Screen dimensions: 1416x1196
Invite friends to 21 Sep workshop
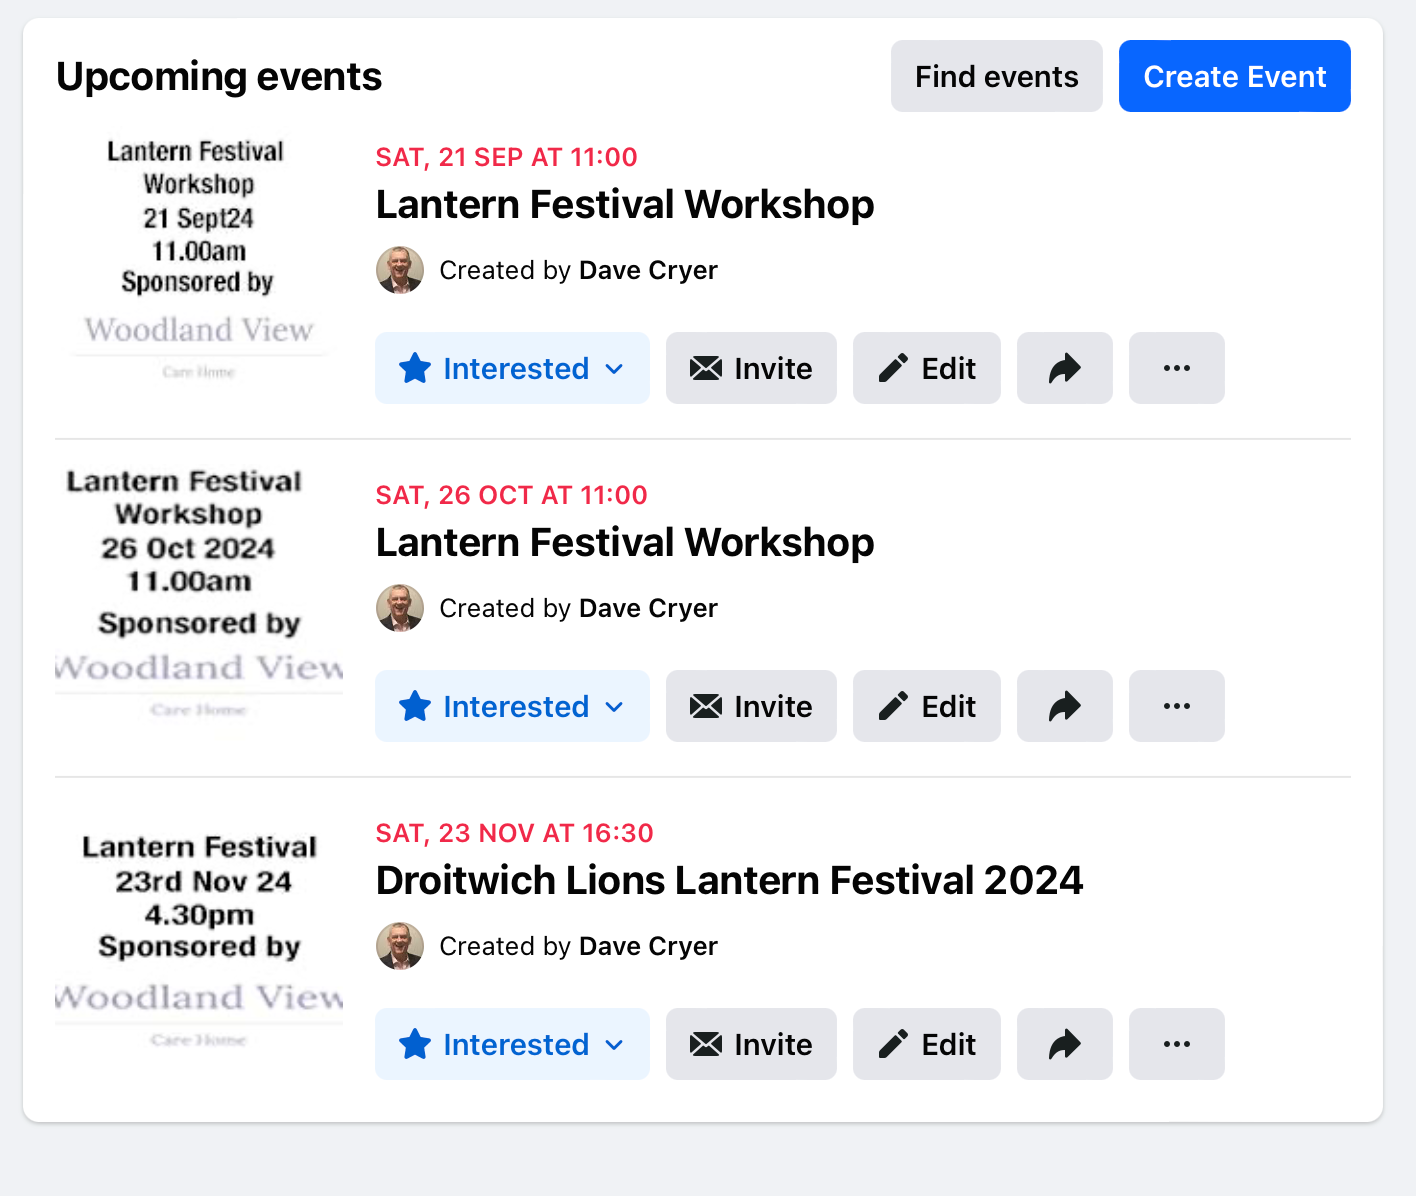click(x=751, y=368)
